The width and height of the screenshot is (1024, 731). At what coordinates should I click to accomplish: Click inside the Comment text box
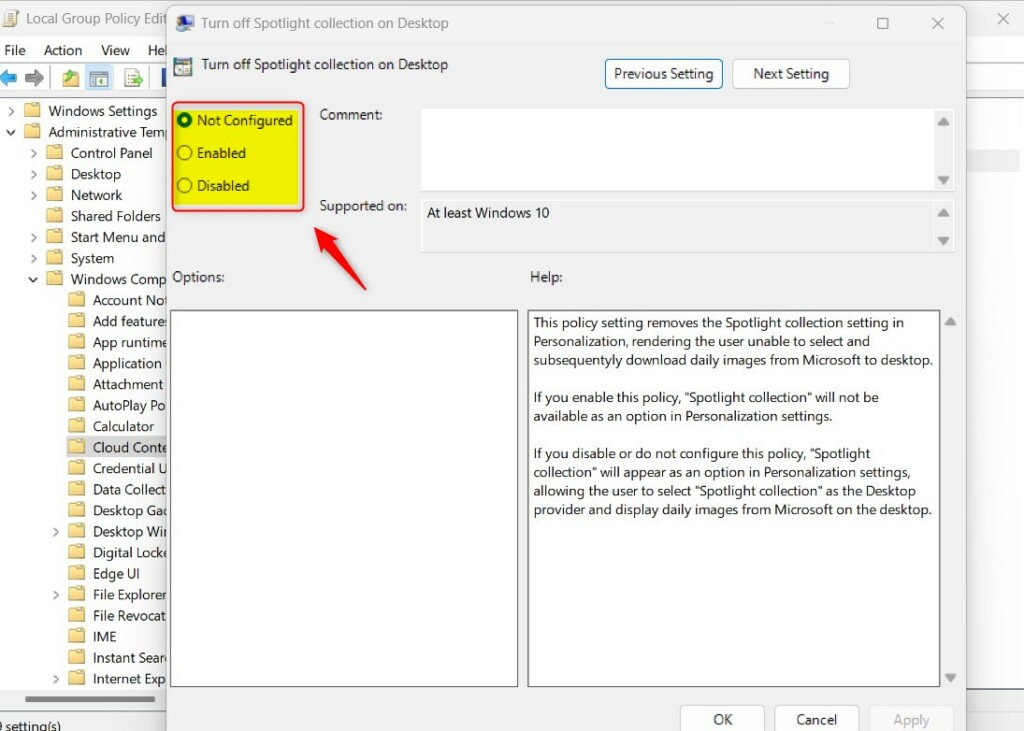pos(677,150)
